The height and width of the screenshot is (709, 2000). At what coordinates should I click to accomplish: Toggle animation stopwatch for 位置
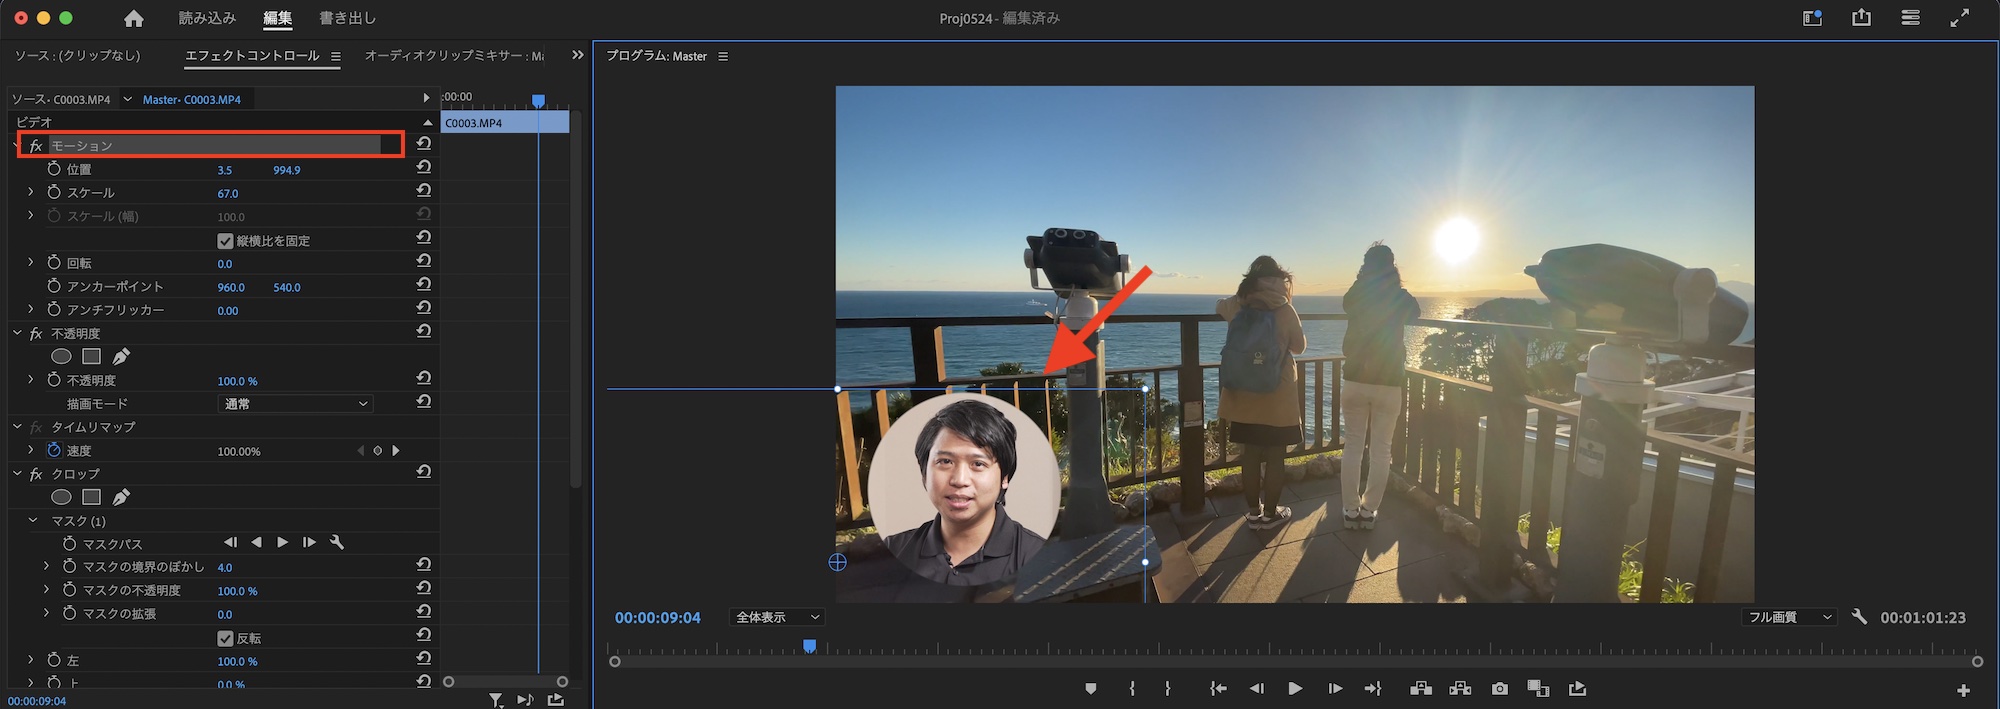(54, 169)
